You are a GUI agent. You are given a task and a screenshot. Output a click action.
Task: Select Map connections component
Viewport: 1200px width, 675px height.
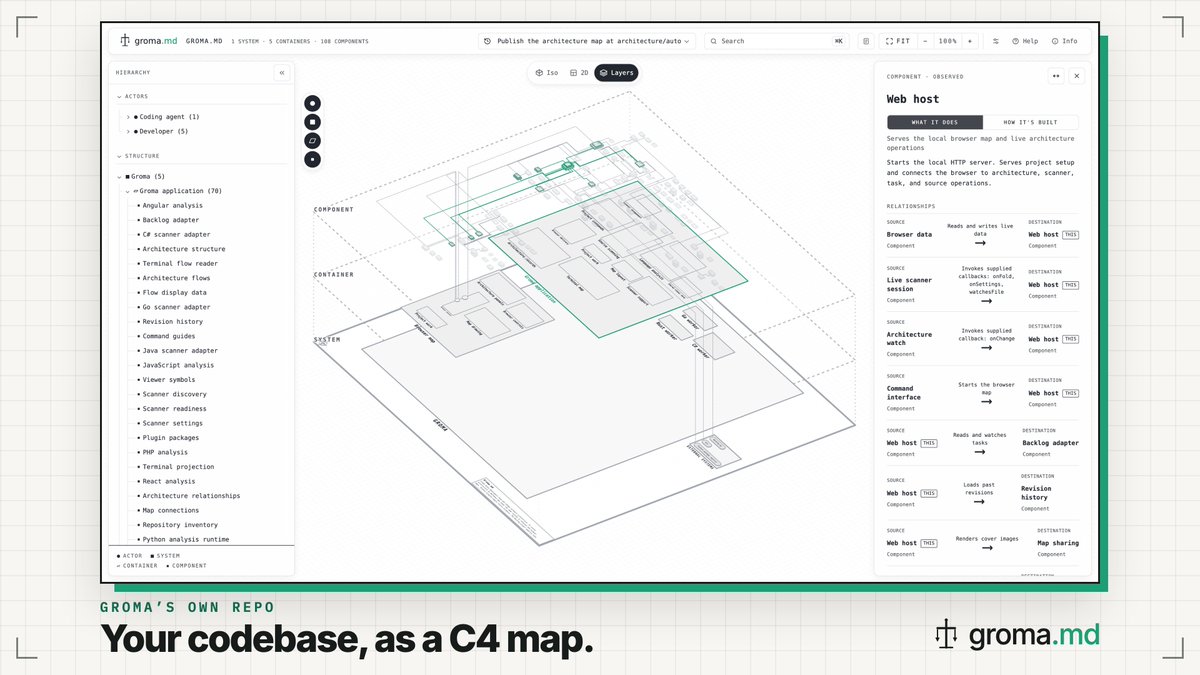tap(170, 510)
